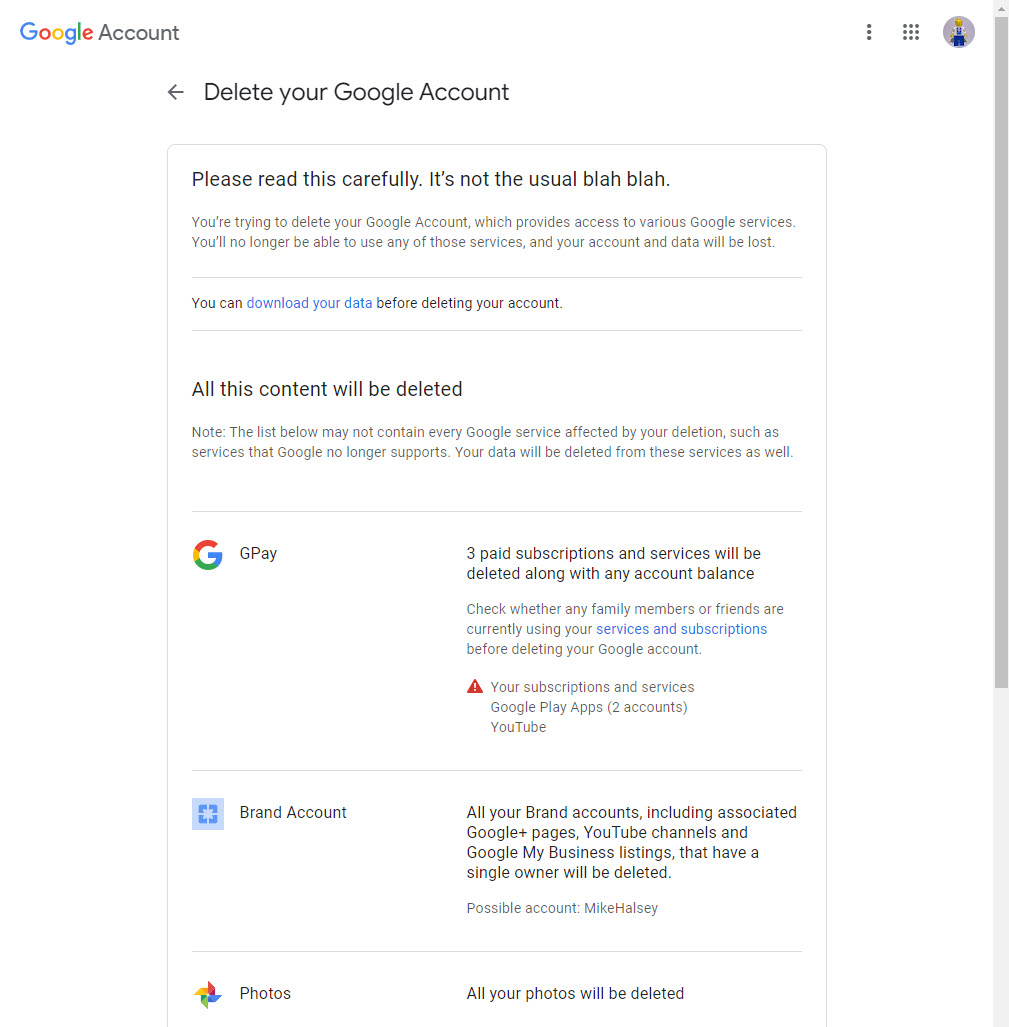Click the YouTube subscription entry
The height and width of the screenshot is (1027, 1009).
click(518, 727)
